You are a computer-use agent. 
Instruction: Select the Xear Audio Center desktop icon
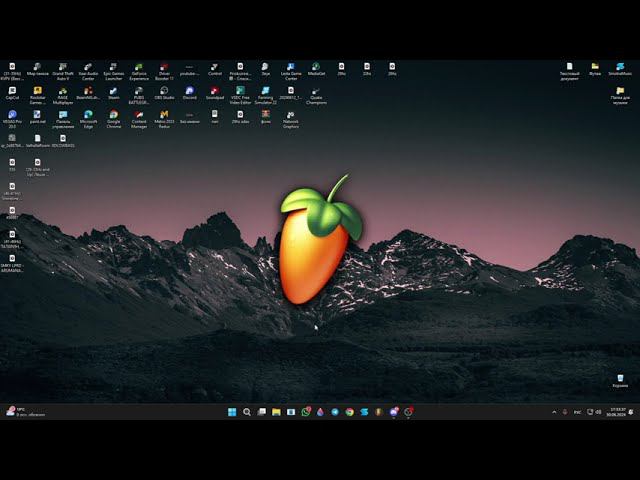coord(88,71)
